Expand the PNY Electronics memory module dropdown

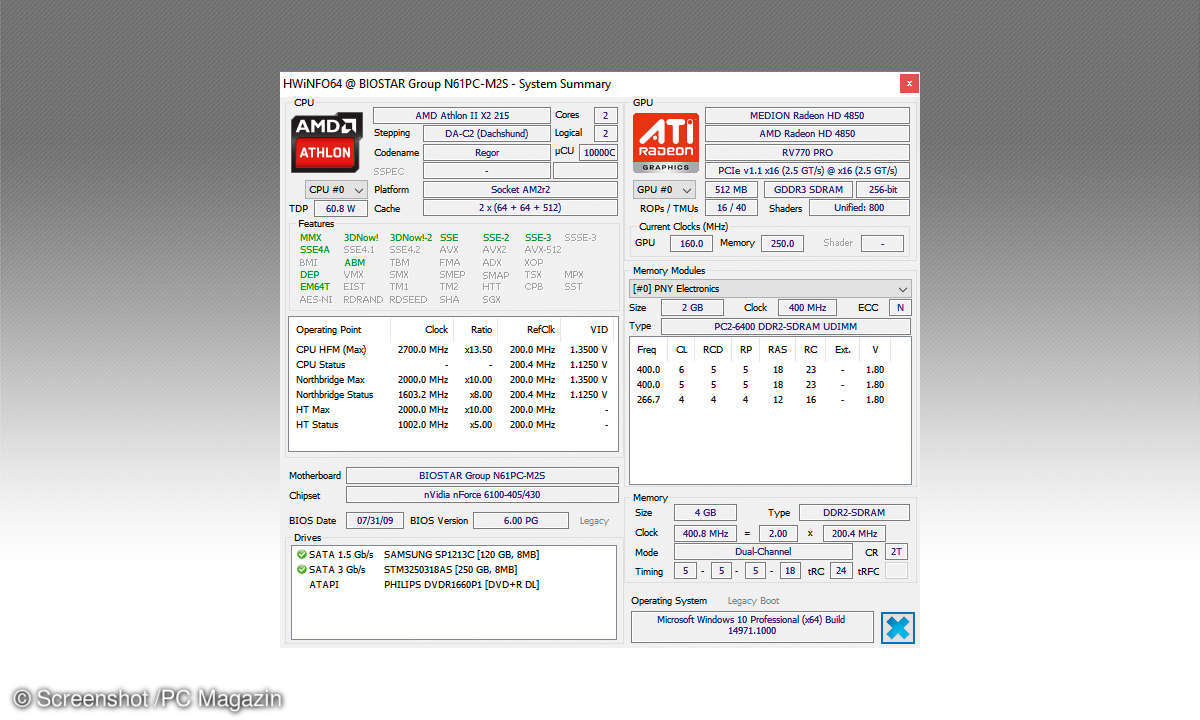click(x=769, y=288)
